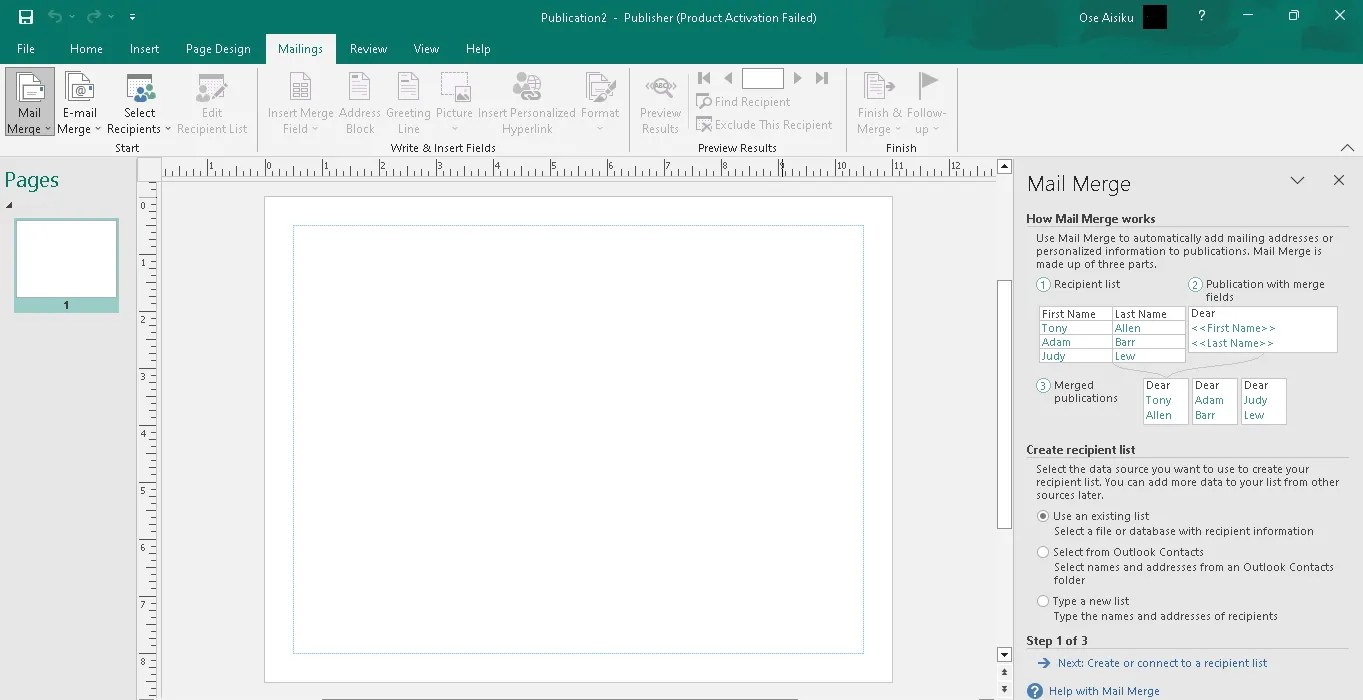Select the E-mail Merge icon
Screen dimensions: 1363x700
[79, 100]
